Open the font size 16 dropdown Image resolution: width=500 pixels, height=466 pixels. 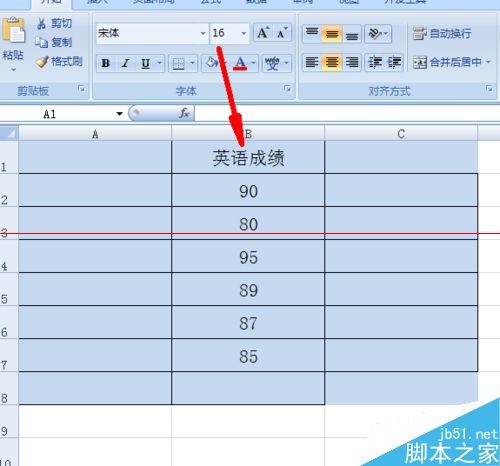pos(244,33)
